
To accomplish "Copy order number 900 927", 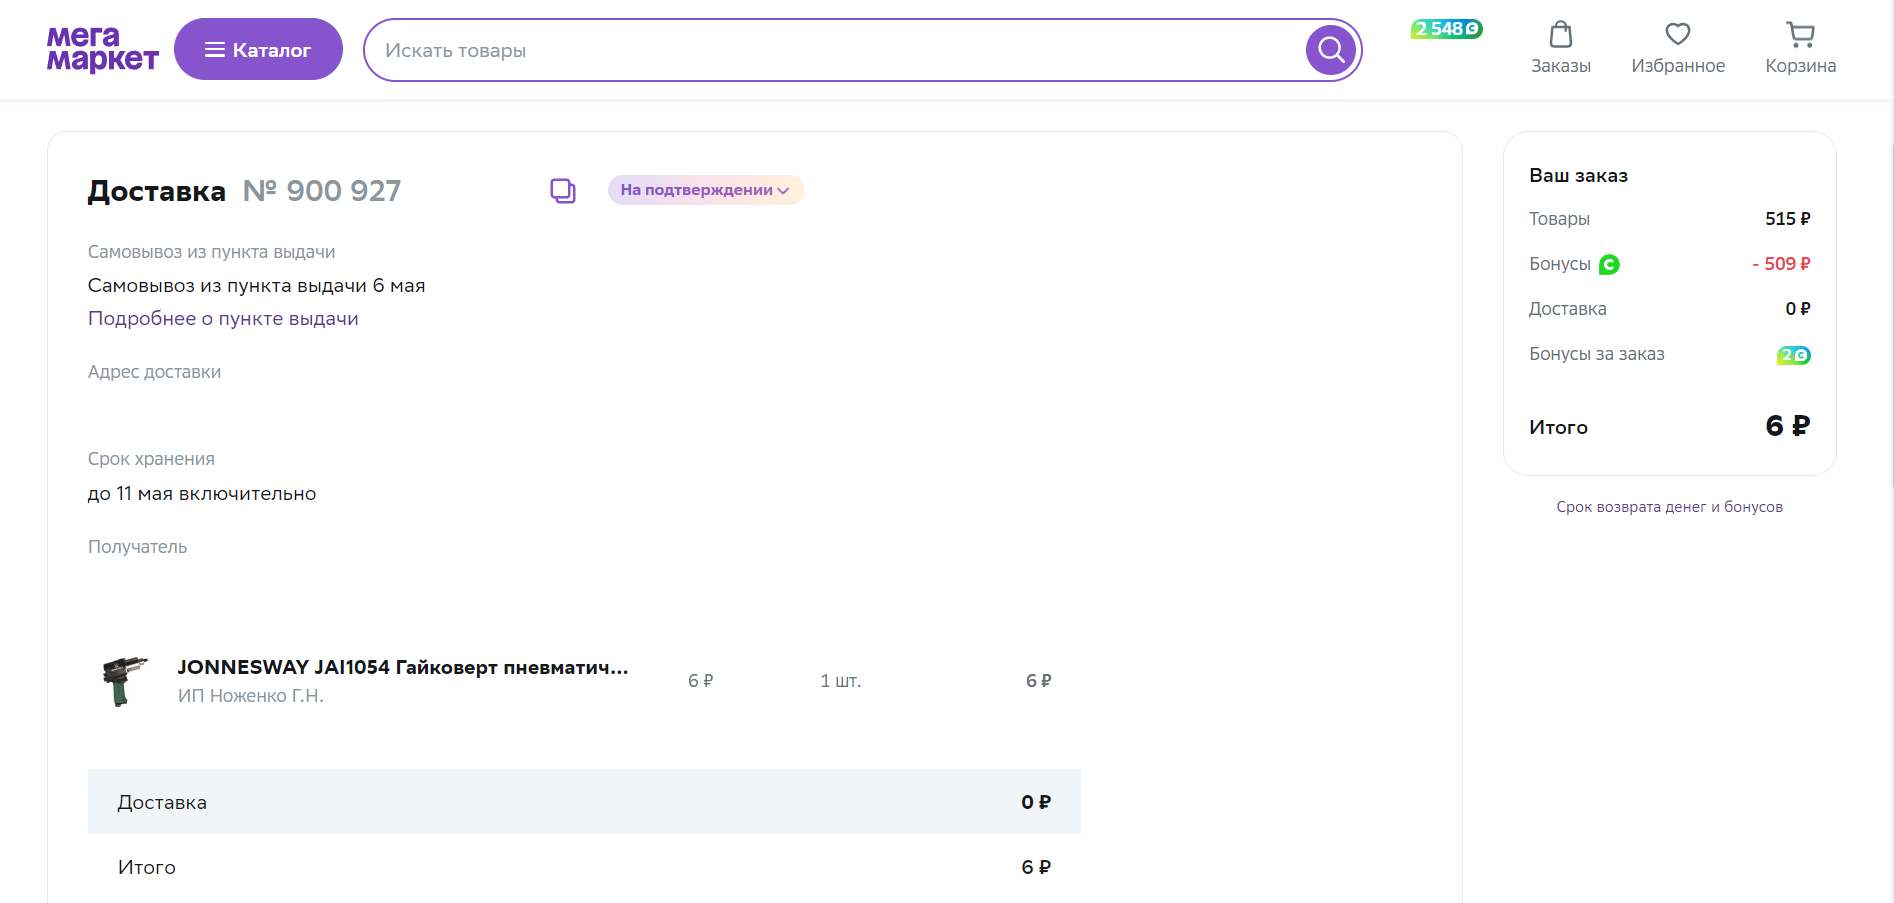I will click(x=563, y=190).
